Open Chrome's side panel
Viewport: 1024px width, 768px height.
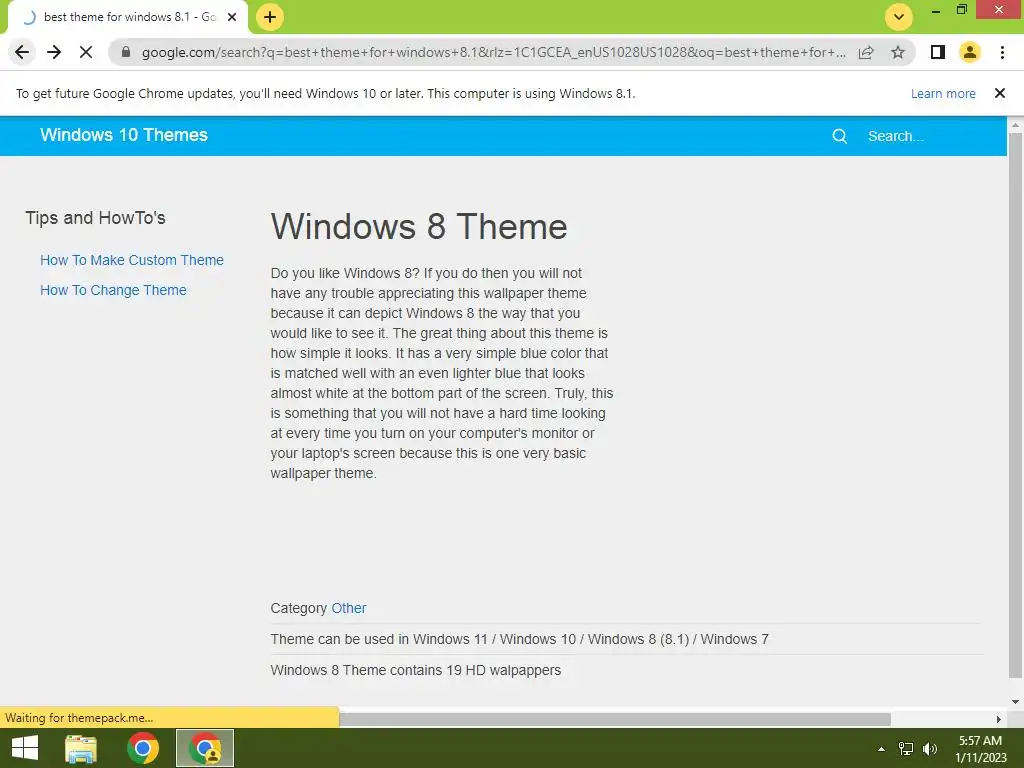pos(938,52)
